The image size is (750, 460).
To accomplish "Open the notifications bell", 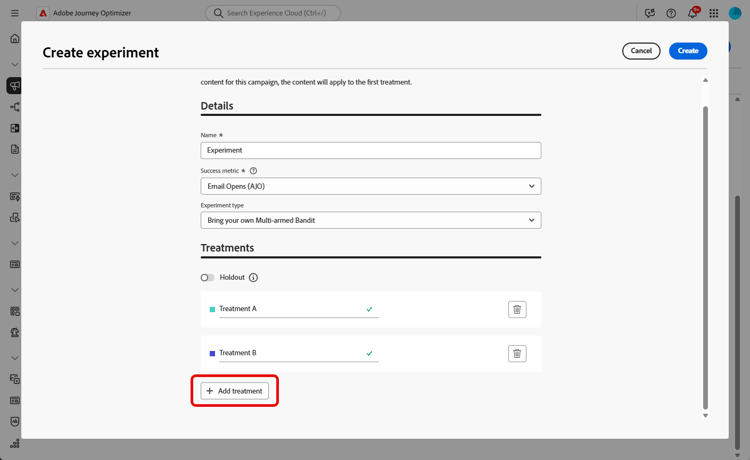I will coord(692,13).
